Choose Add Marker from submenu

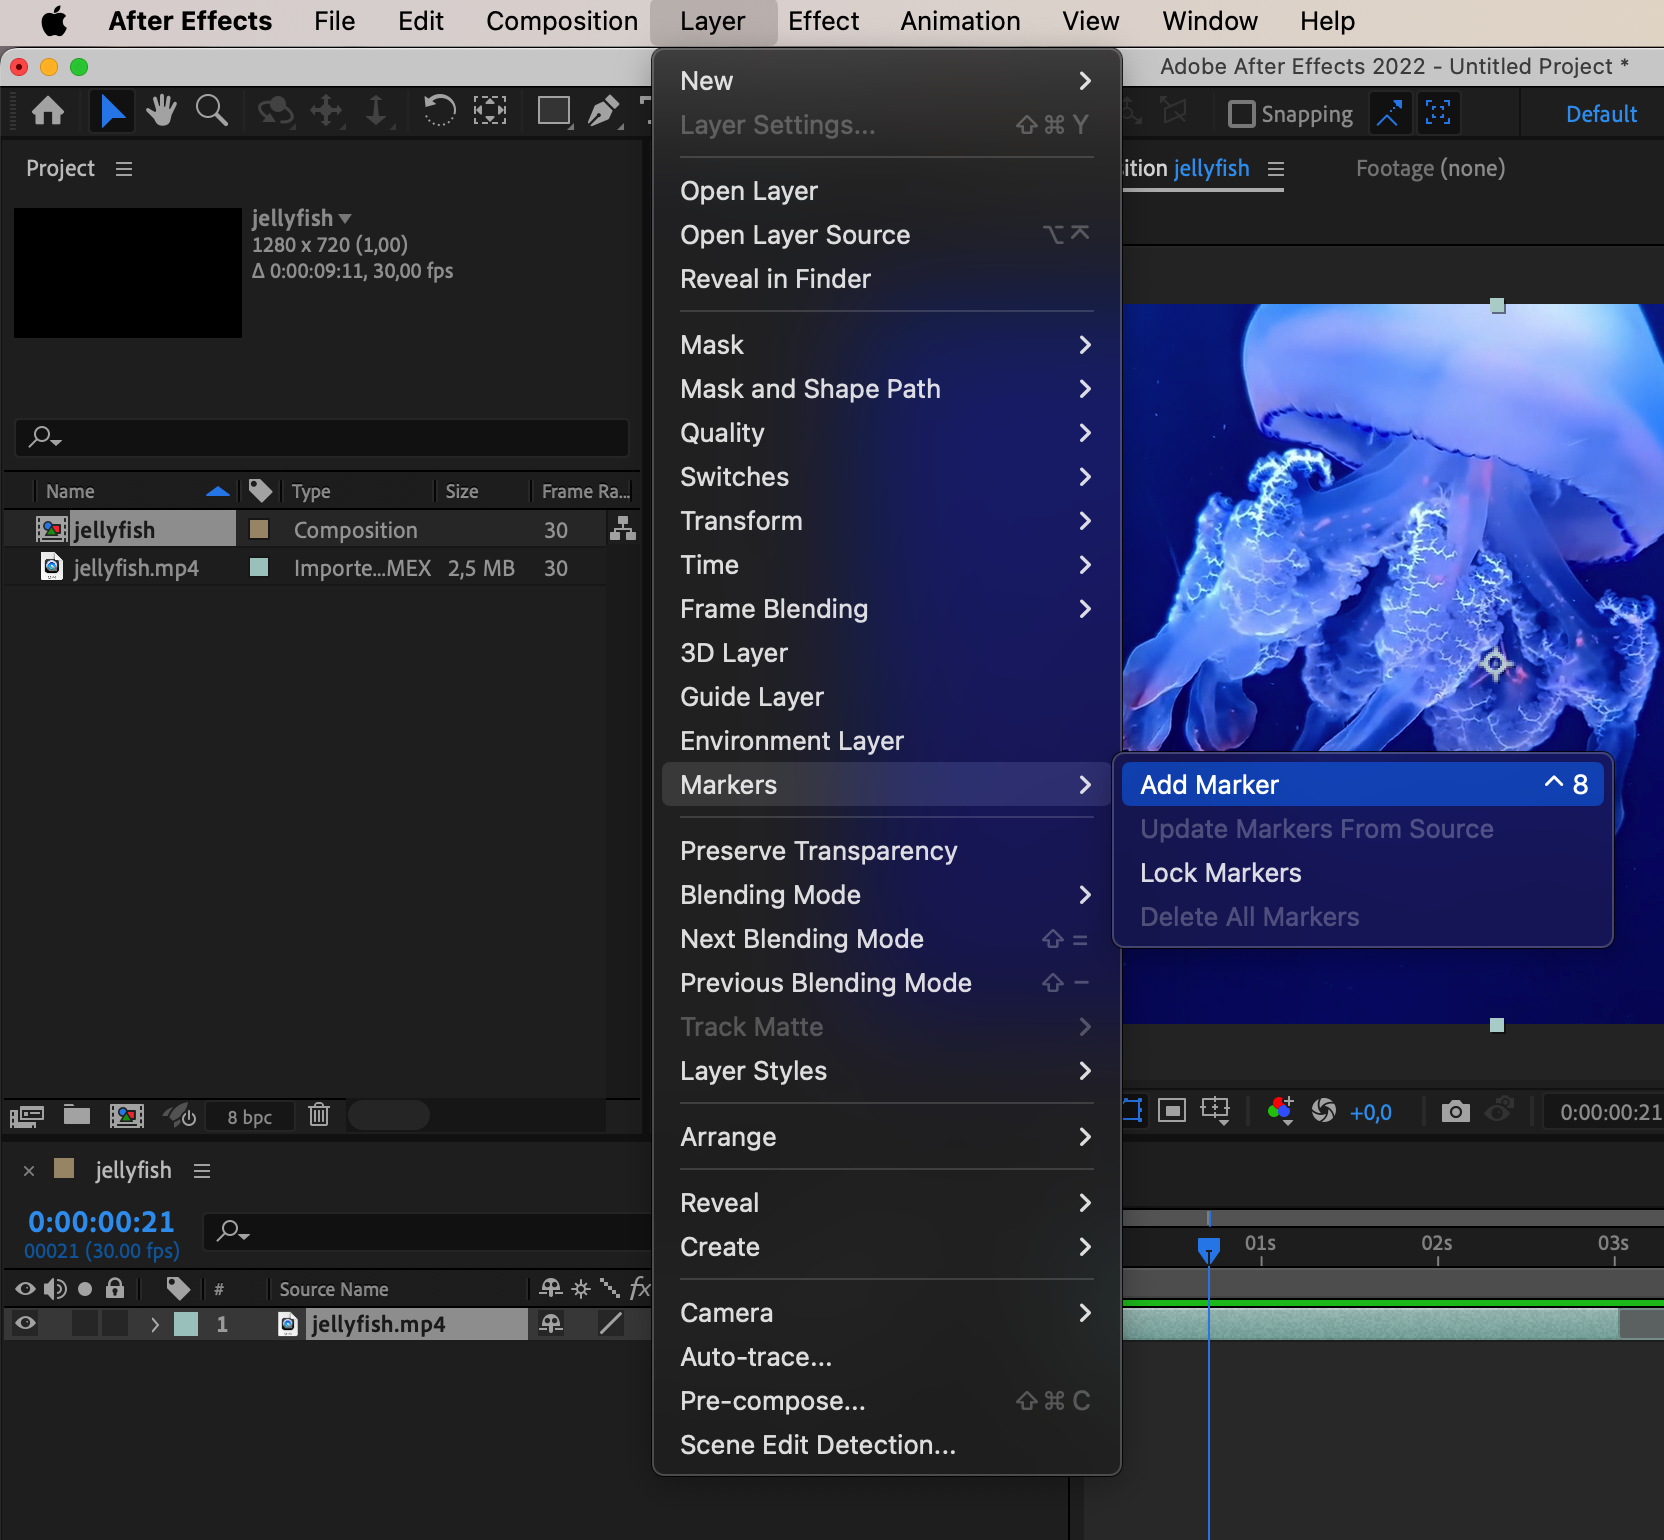[1209, 785]
